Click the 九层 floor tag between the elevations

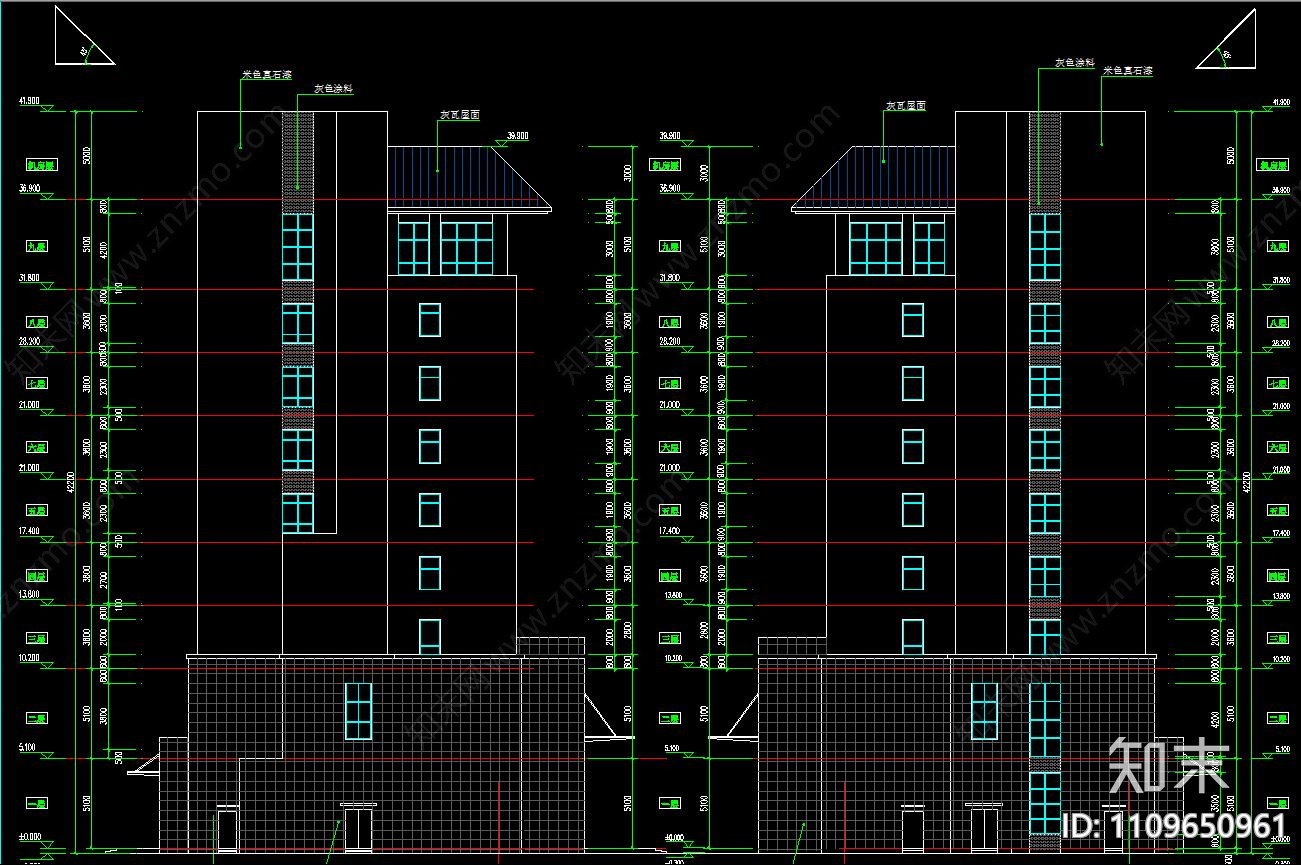(669, 246)
